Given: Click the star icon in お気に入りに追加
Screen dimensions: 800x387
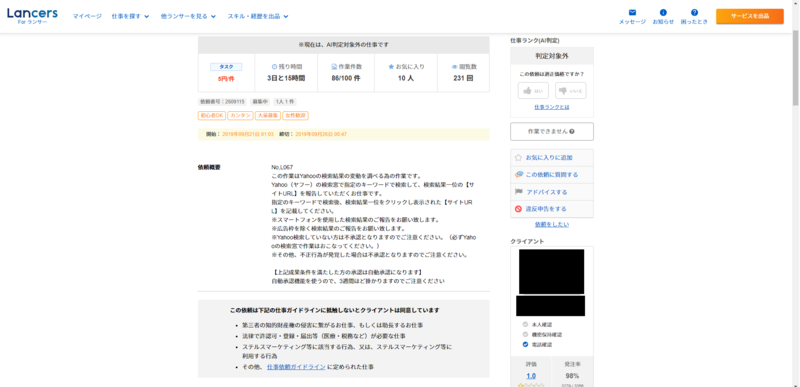Looking at the screenshot, I should coord(518,158).
